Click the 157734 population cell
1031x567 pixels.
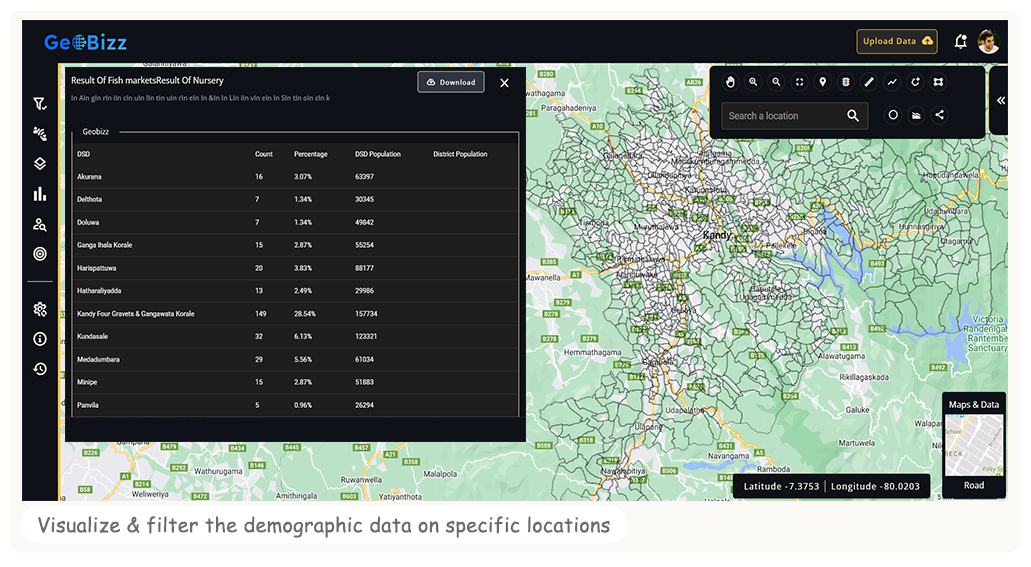366,314
